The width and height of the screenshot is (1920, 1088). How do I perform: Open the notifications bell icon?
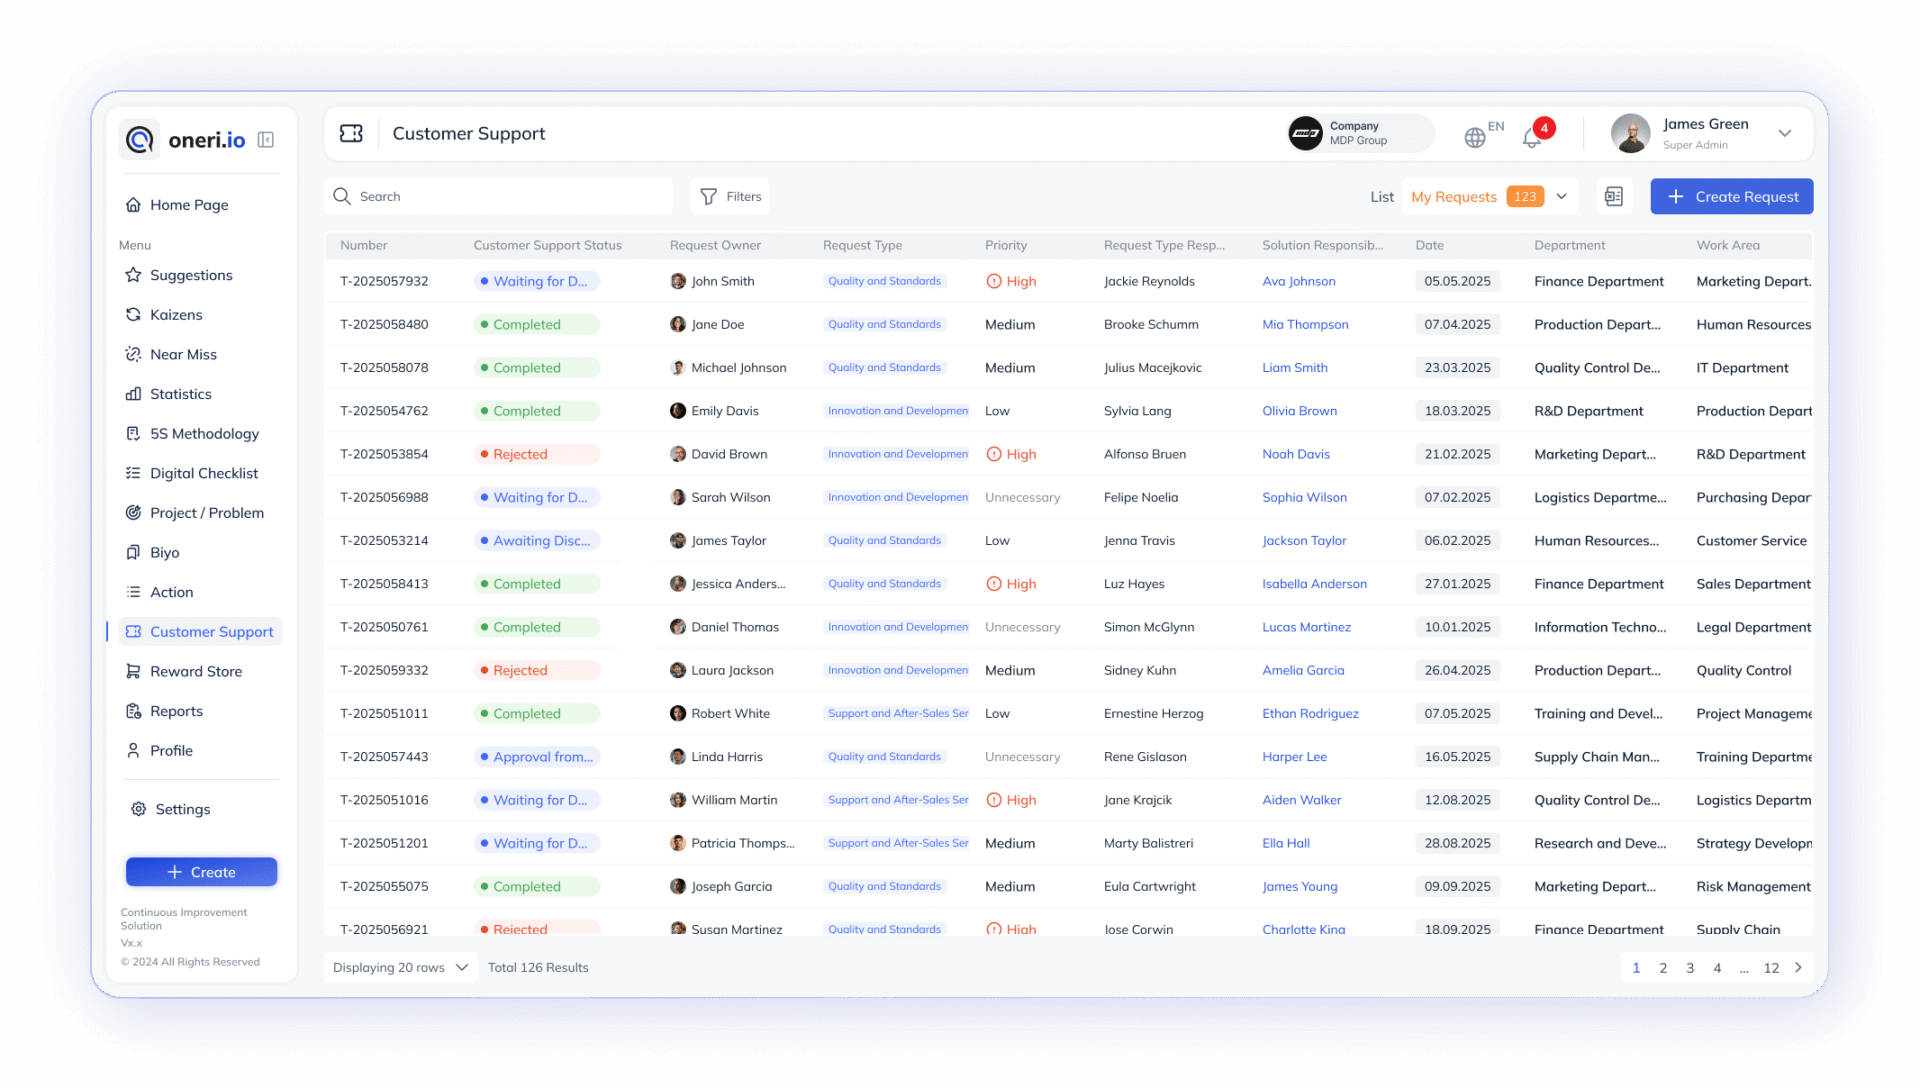(x=1531, y=138)
